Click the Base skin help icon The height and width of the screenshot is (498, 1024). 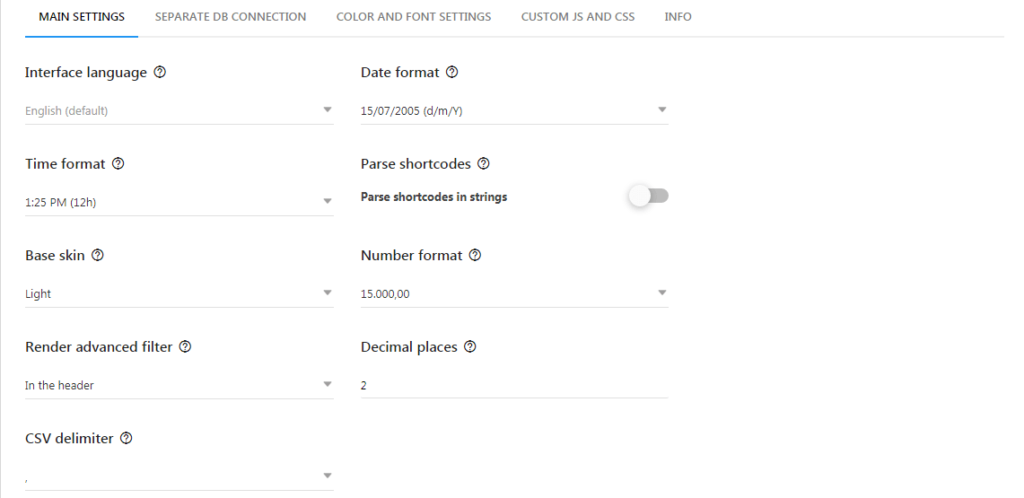click(x=97, y=255)
